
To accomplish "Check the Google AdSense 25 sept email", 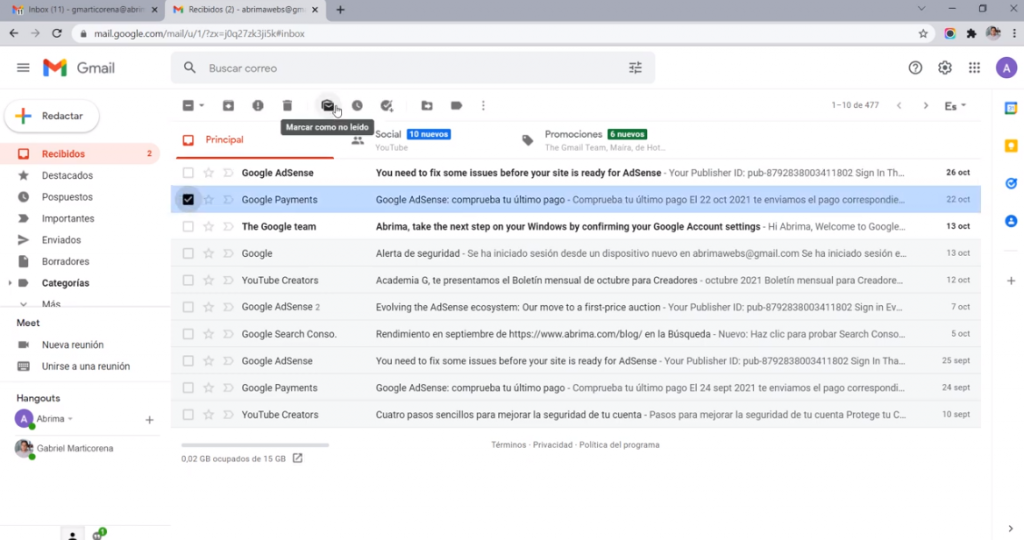I will (188, 360).
